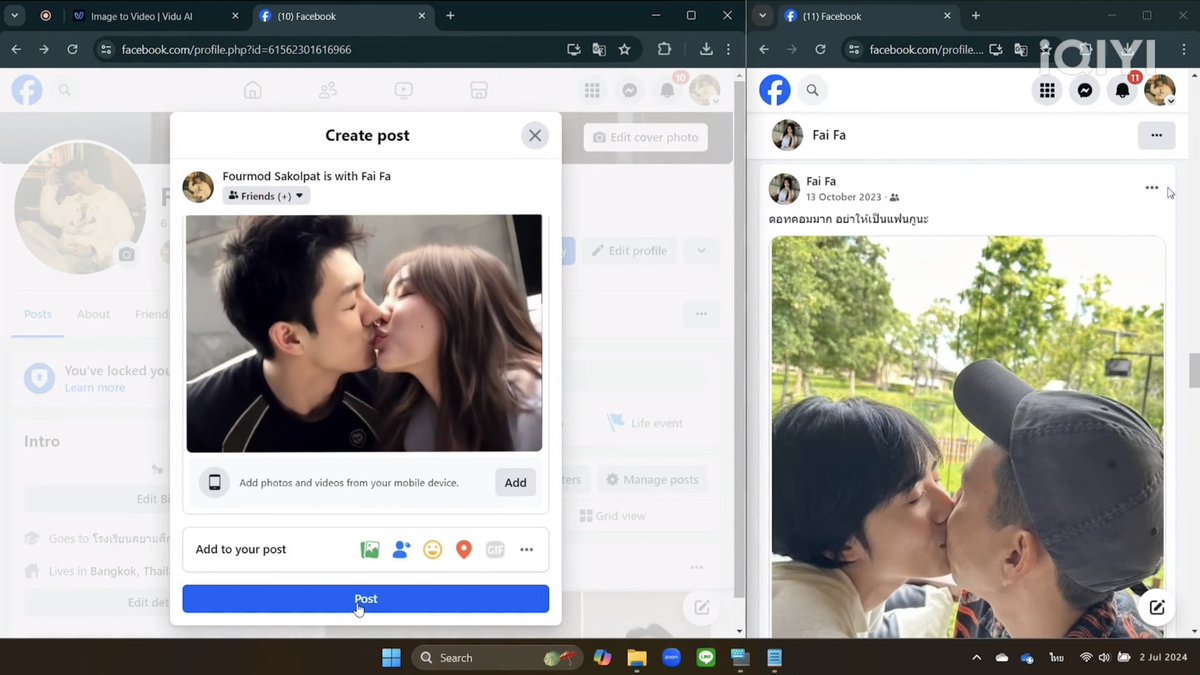Click the Edit profile button
Viewport: 1200px width, 675px height.
[x=629, y=250]
